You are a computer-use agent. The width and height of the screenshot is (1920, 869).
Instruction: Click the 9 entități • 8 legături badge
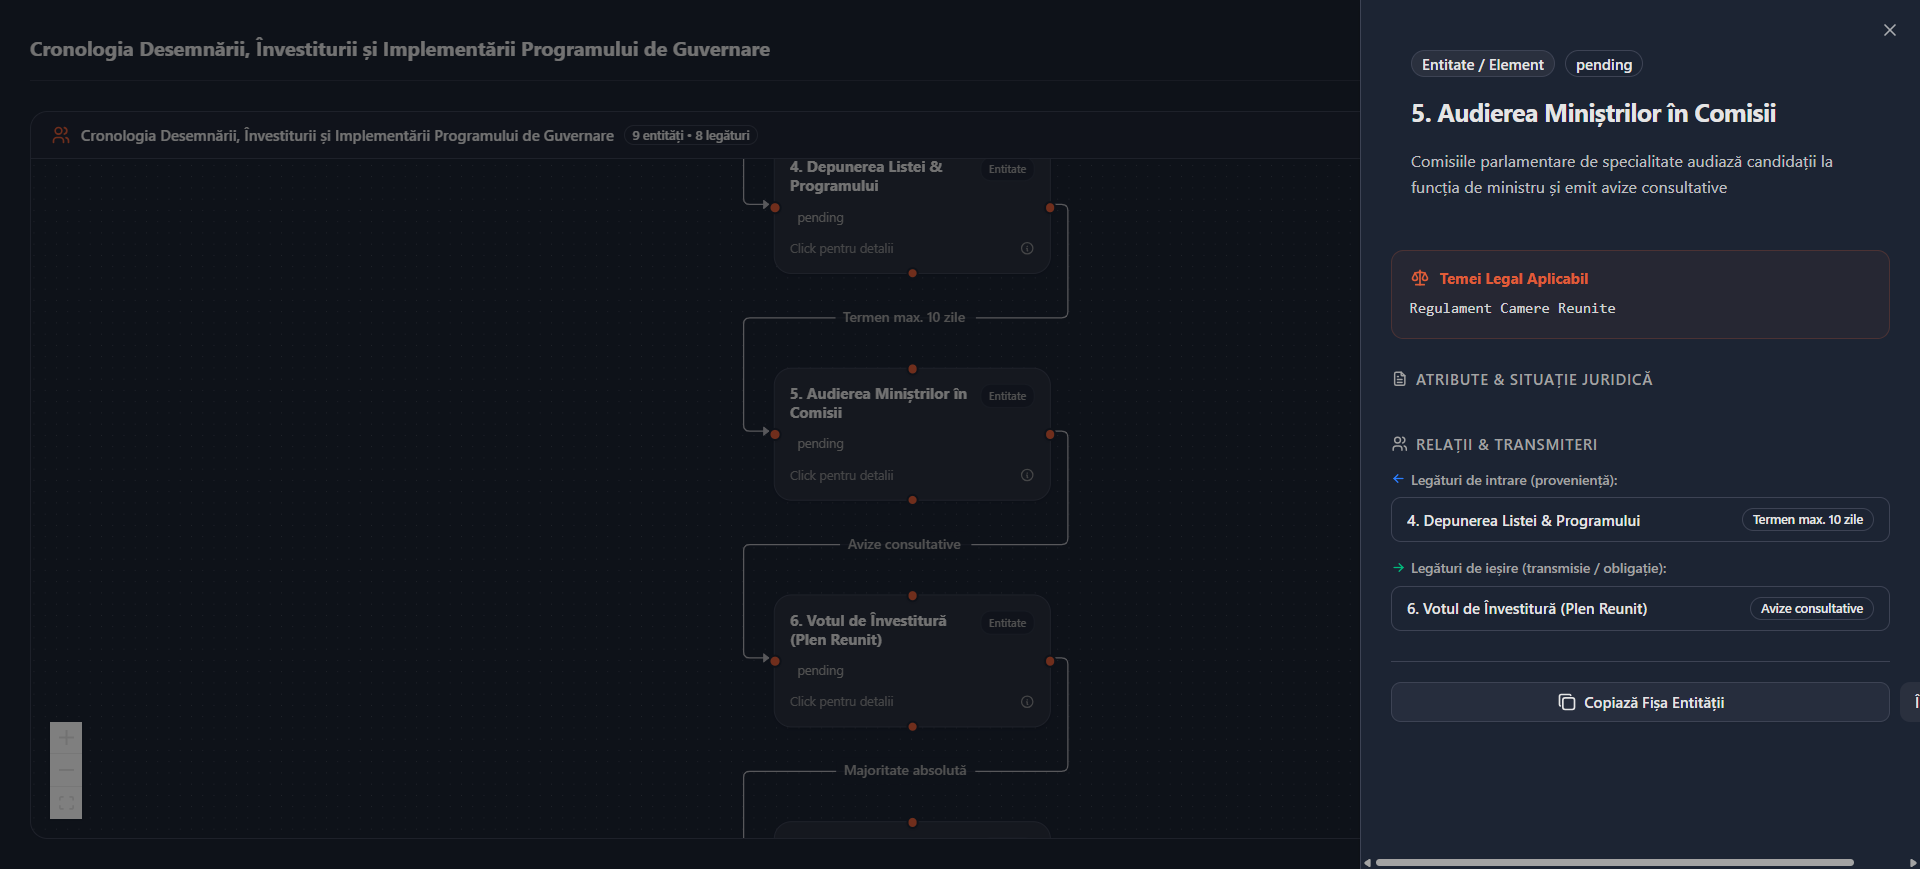[x=690, y=135]
